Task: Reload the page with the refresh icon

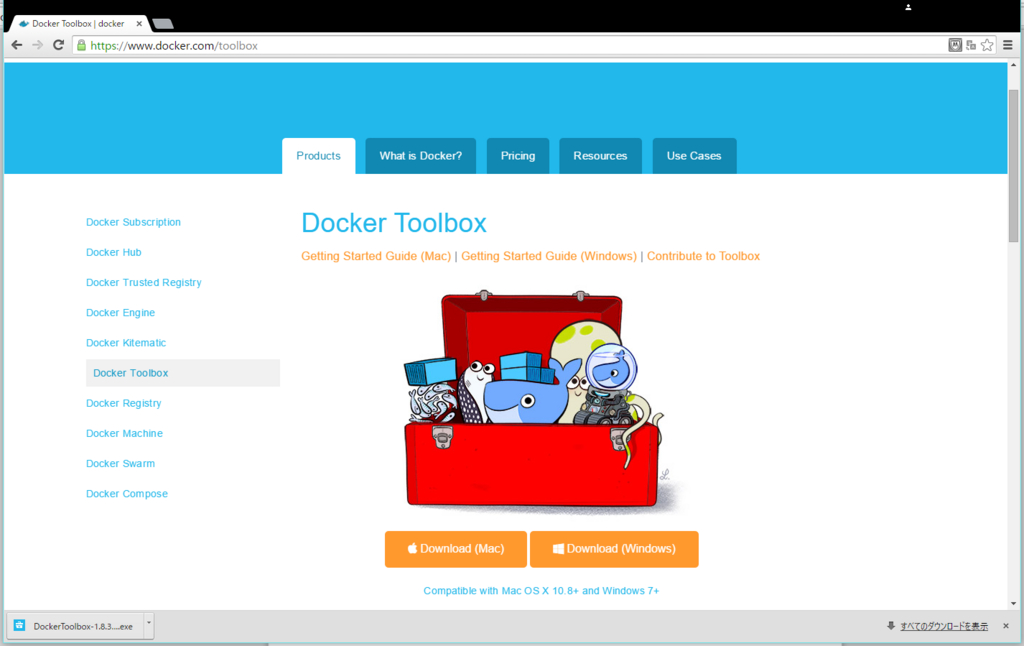Action: (58, 45)
